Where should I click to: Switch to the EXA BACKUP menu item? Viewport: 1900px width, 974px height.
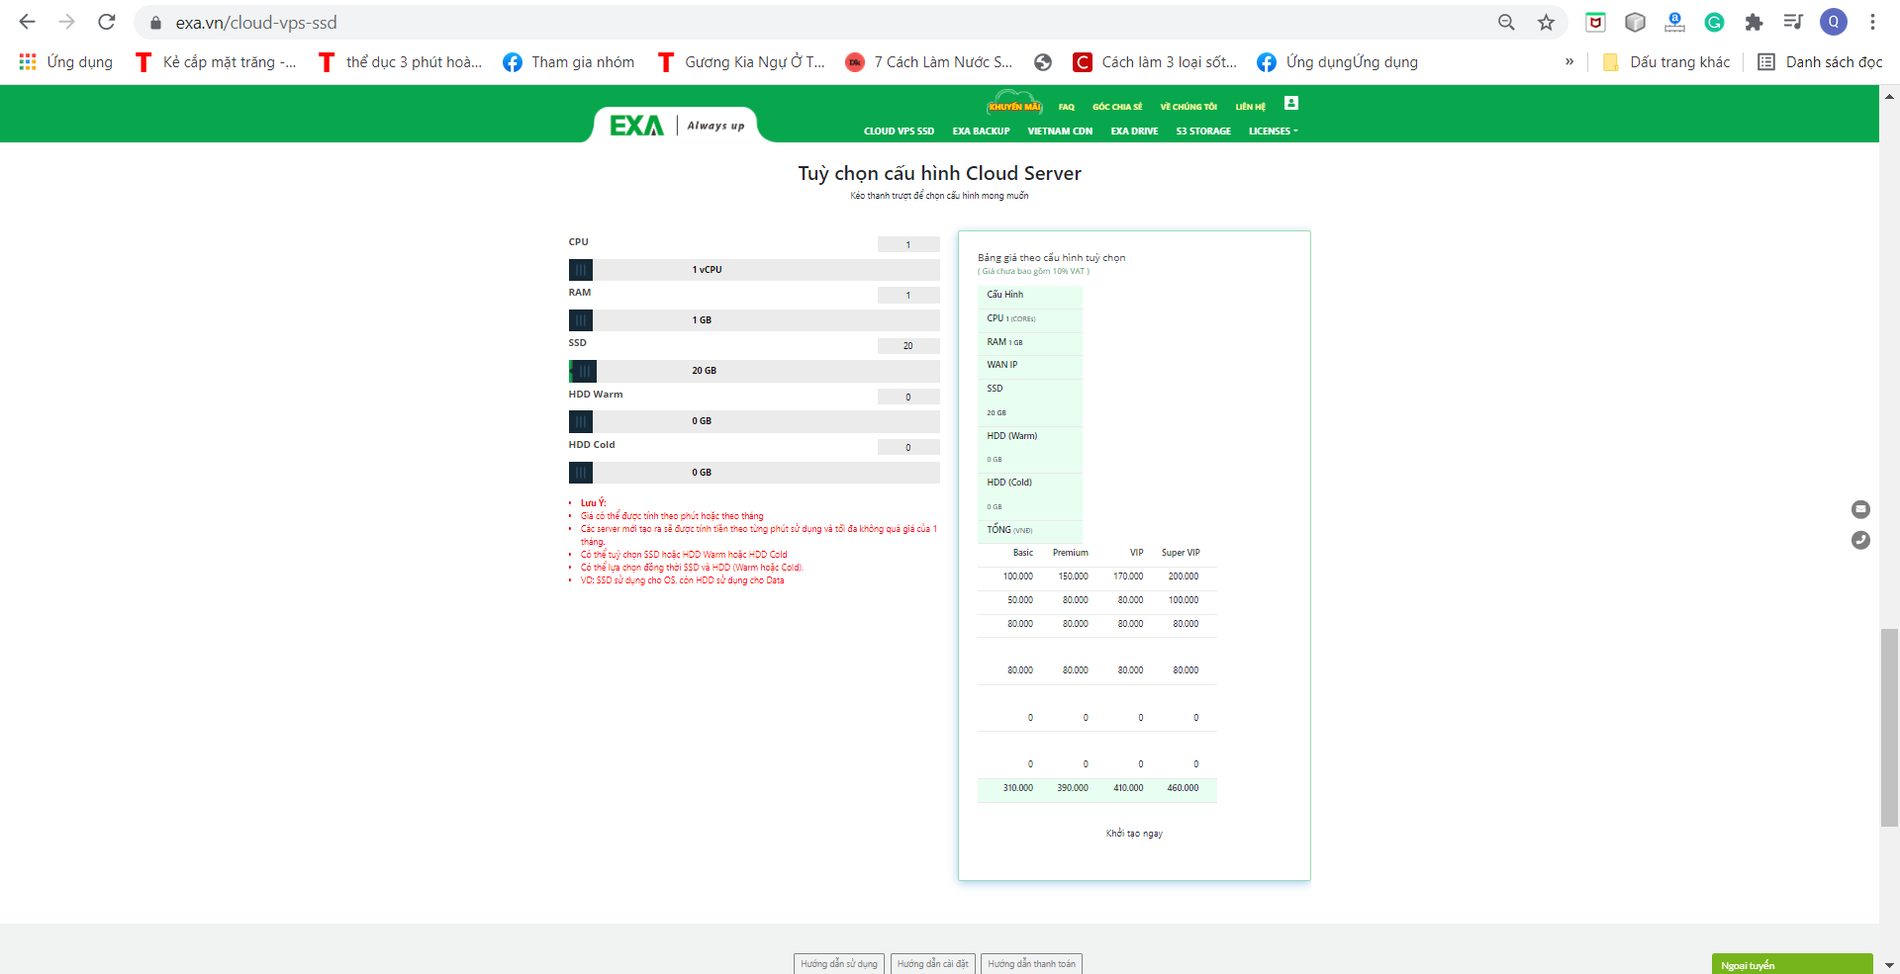tap(981, 131)
